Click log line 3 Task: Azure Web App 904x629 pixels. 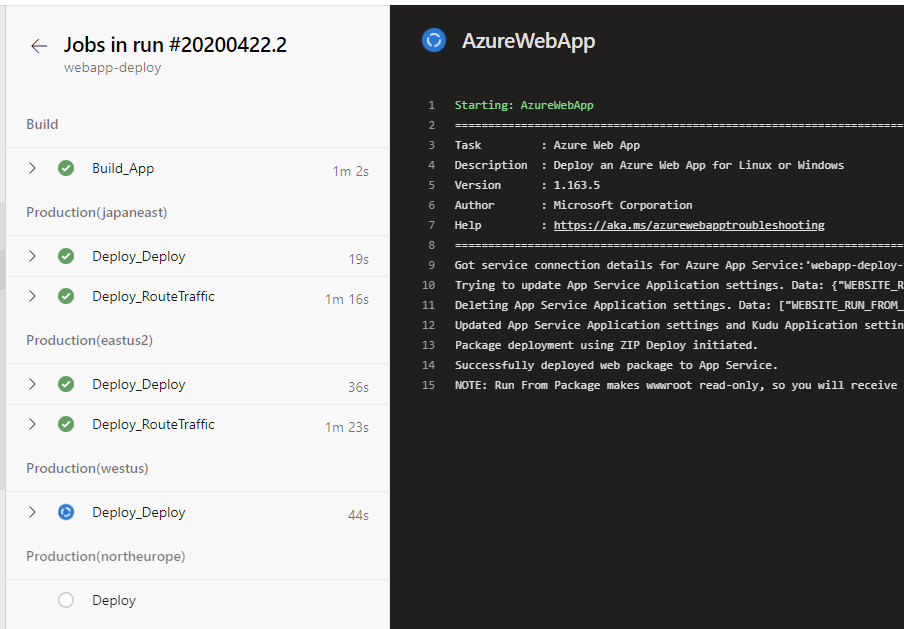tap(547, 145)
